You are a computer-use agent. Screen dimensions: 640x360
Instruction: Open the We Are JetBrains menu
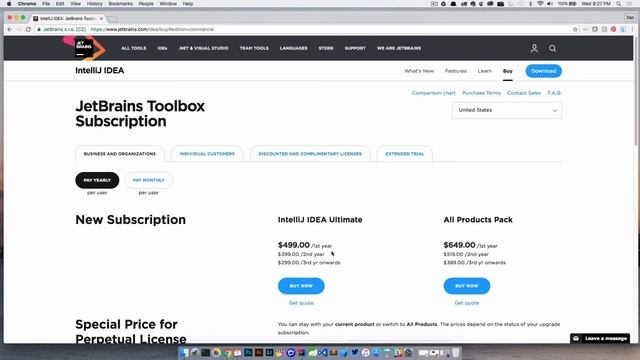399,48
